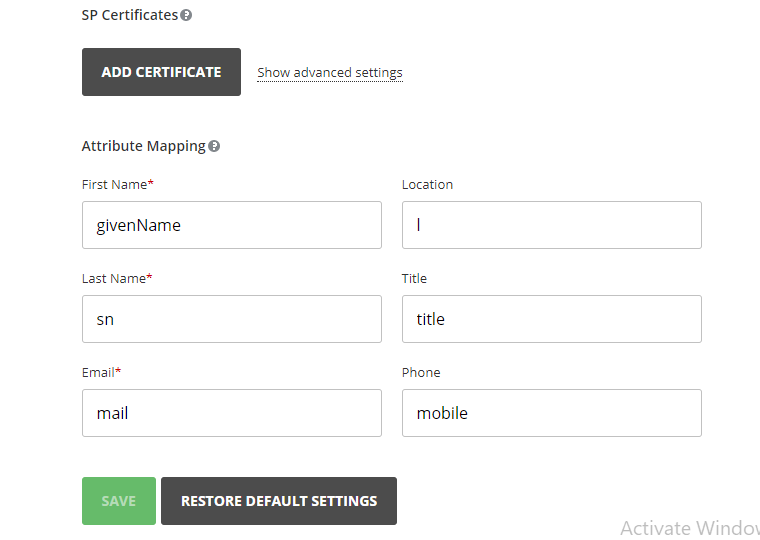This screenshot has height=540, width=760.
Task: Click the help icon beside SP Certificates
Action: tap(186, 16)
